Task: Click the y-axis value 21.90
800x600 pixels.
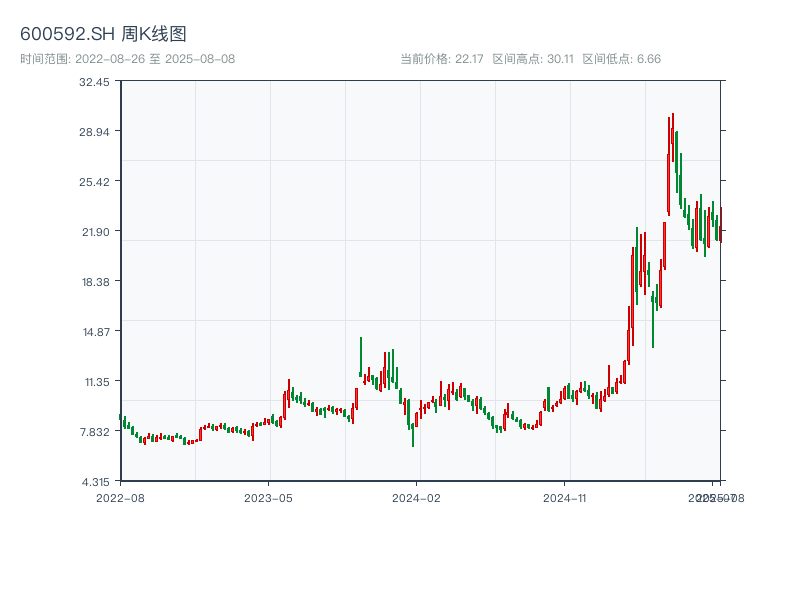Action: coord(96,232)
